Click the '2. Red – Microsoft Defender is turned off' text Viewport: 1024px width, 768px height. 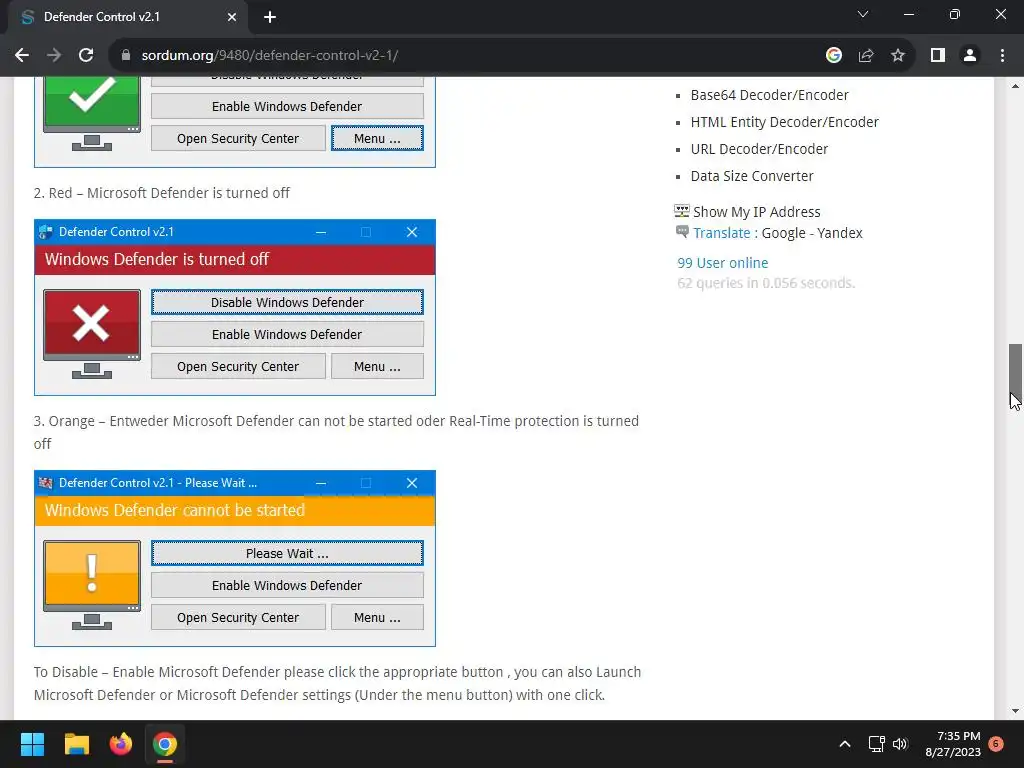pos(161,193)
